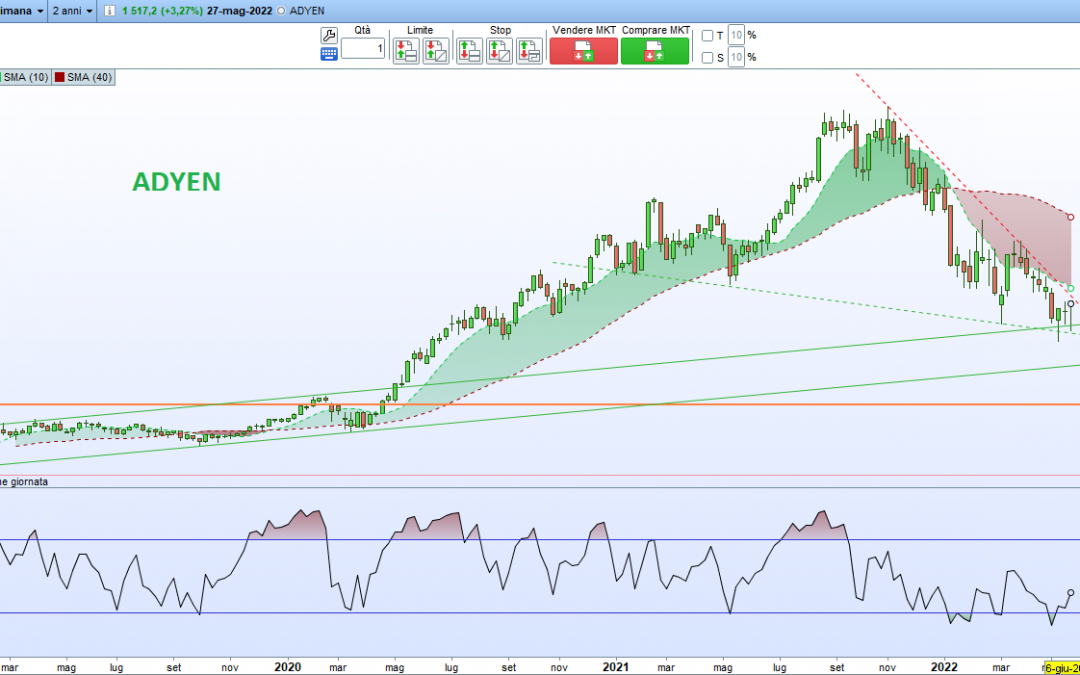Enable the S percent checkbox
The image size is (1080, 675).
(707, 58)
